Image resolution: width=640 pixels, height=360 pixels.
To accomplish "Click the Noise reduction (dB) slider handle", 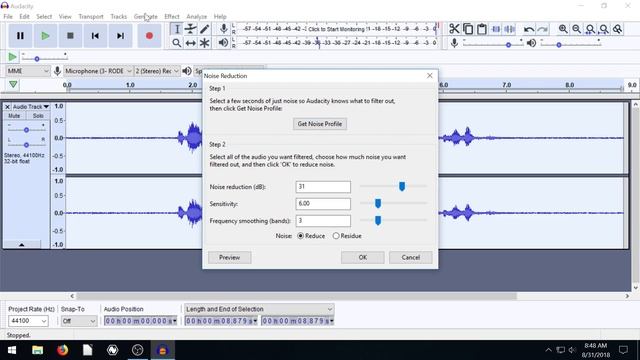I will 402,187.
